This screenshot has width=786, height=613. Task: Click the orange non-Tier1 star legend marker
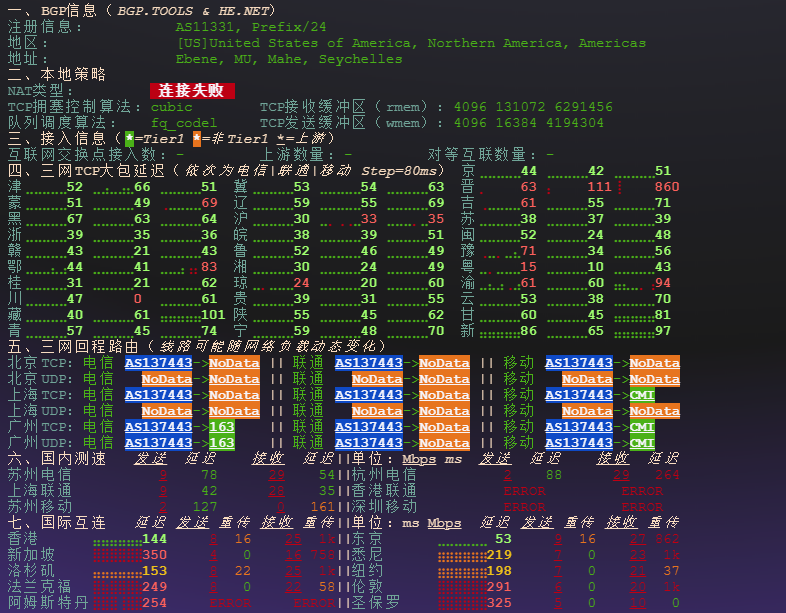tap(197, 139)
